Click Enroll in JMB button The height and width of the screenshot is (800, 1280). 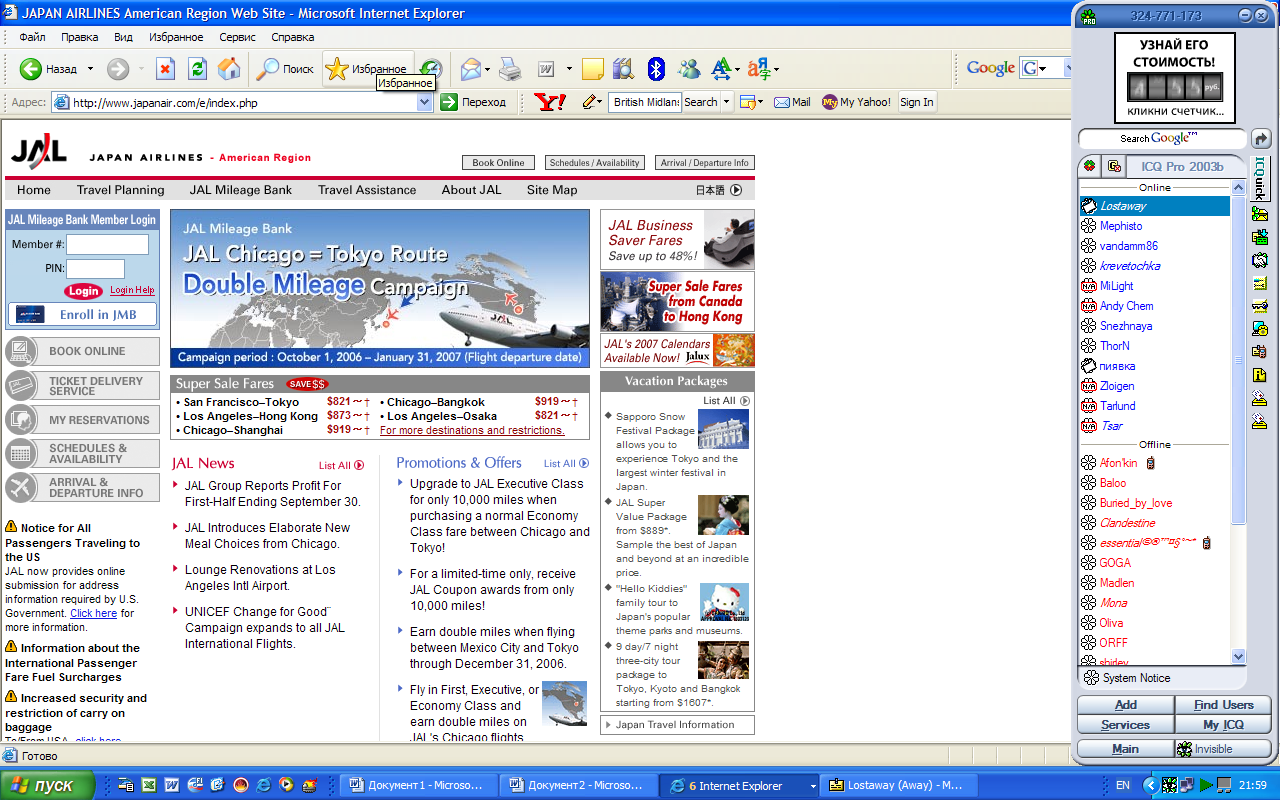[82, 314]
